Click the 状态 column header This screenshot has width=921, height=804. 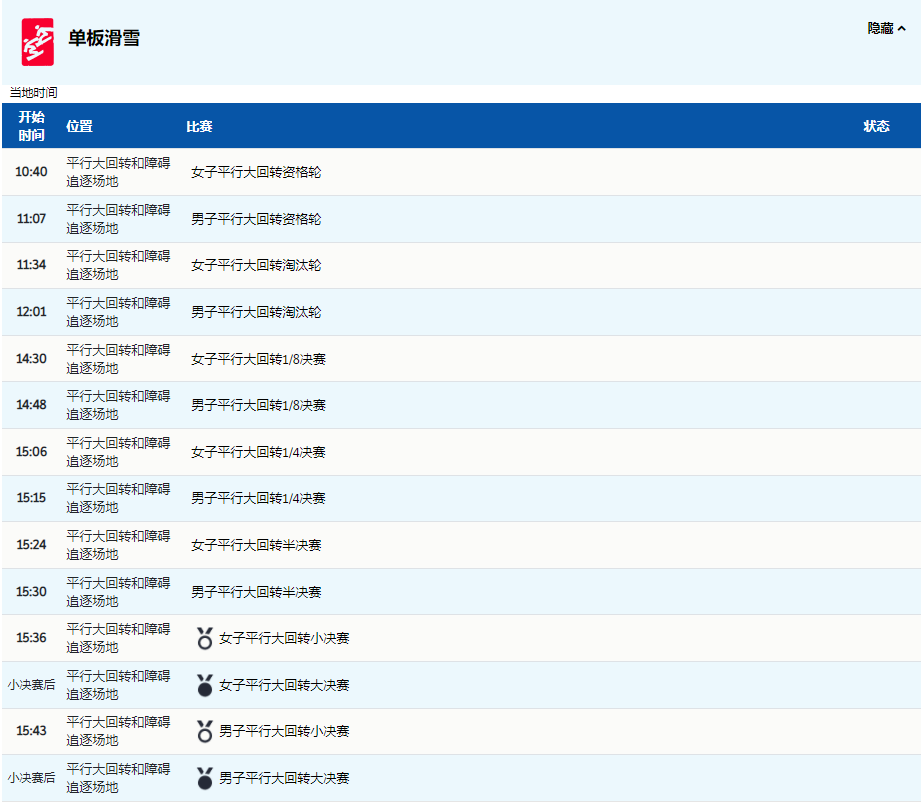tap(876, 126)
